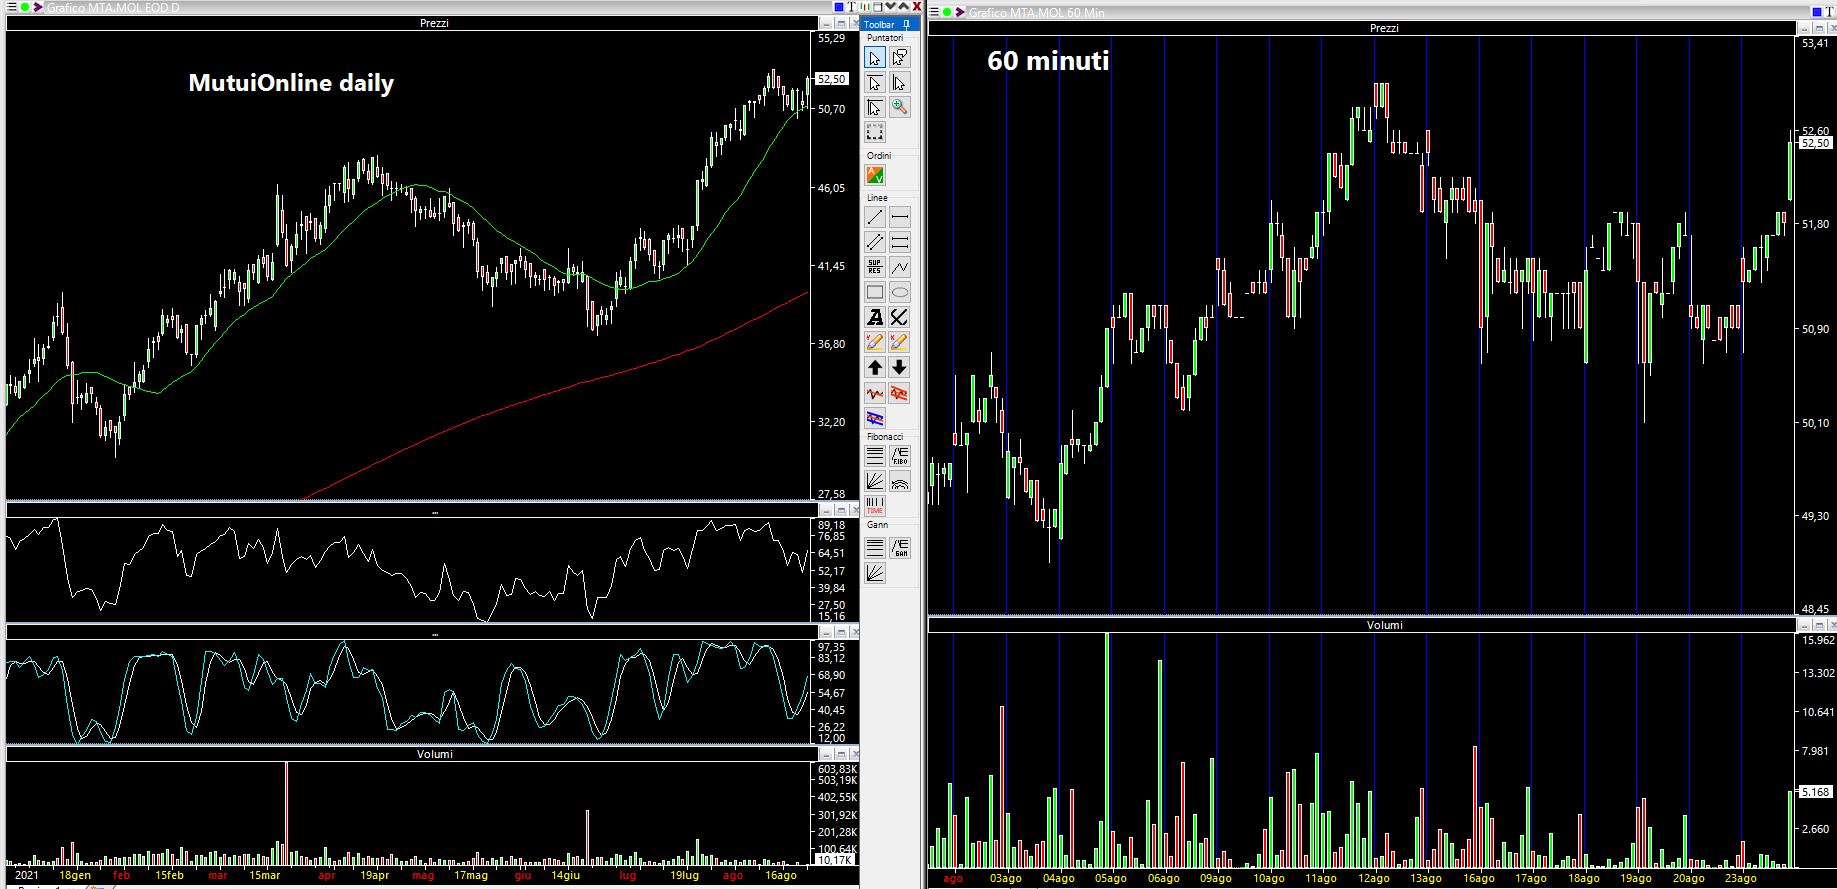This screenshot has width=1837, height=889.
Task: Click the 11ago date label on hourly axis
Action: [x=1320, y=879]
